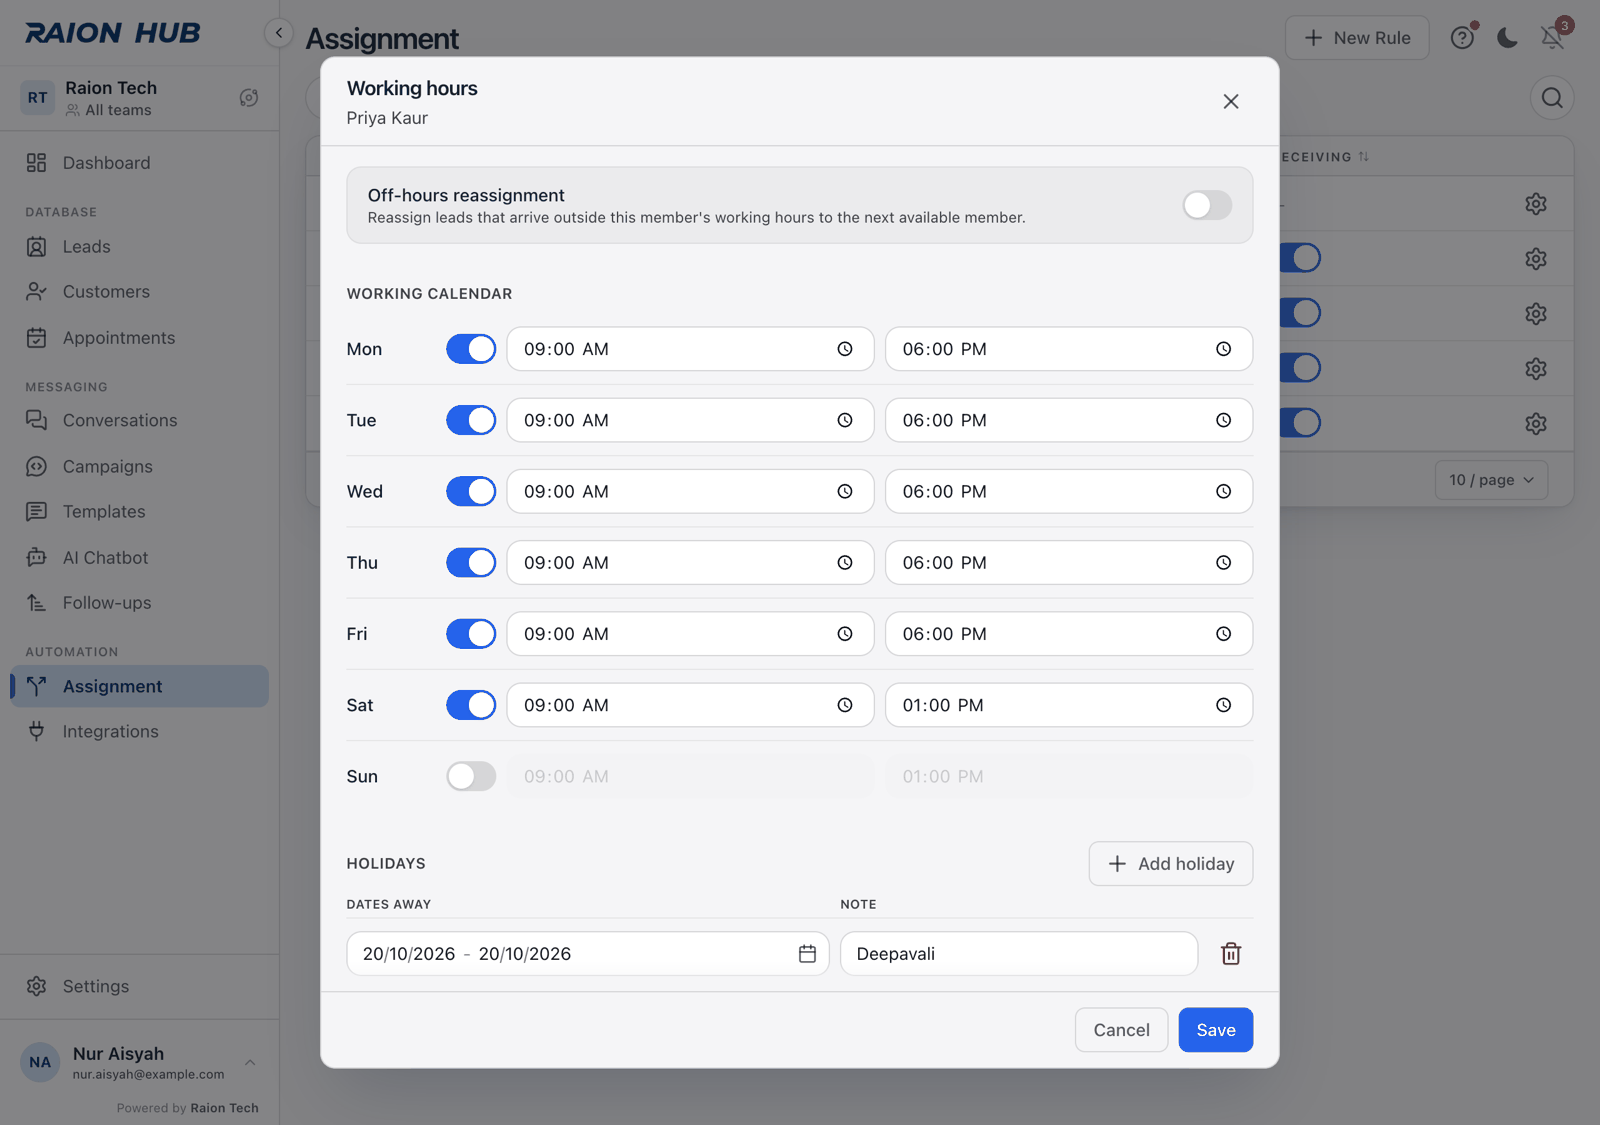Go to Dashboard in sidebar
The width and height of the screenshot is (1600, 1125).
(x=139, y=163)
